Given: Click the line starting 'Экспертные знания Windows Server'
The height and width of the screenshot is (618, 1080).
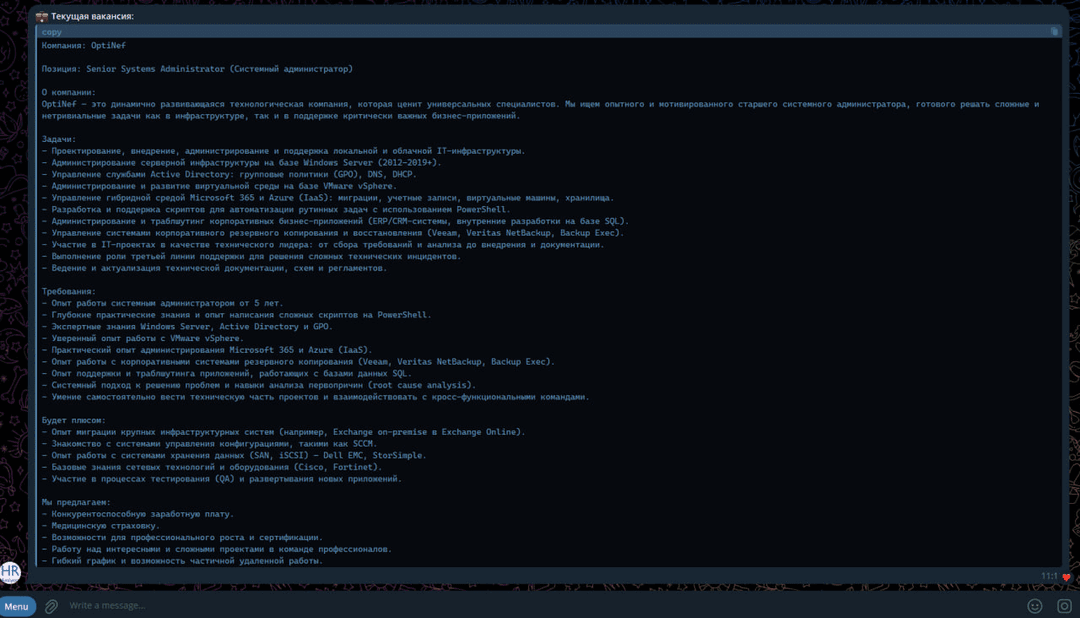Looking at the screenshot, I should (x=187, y=327).
